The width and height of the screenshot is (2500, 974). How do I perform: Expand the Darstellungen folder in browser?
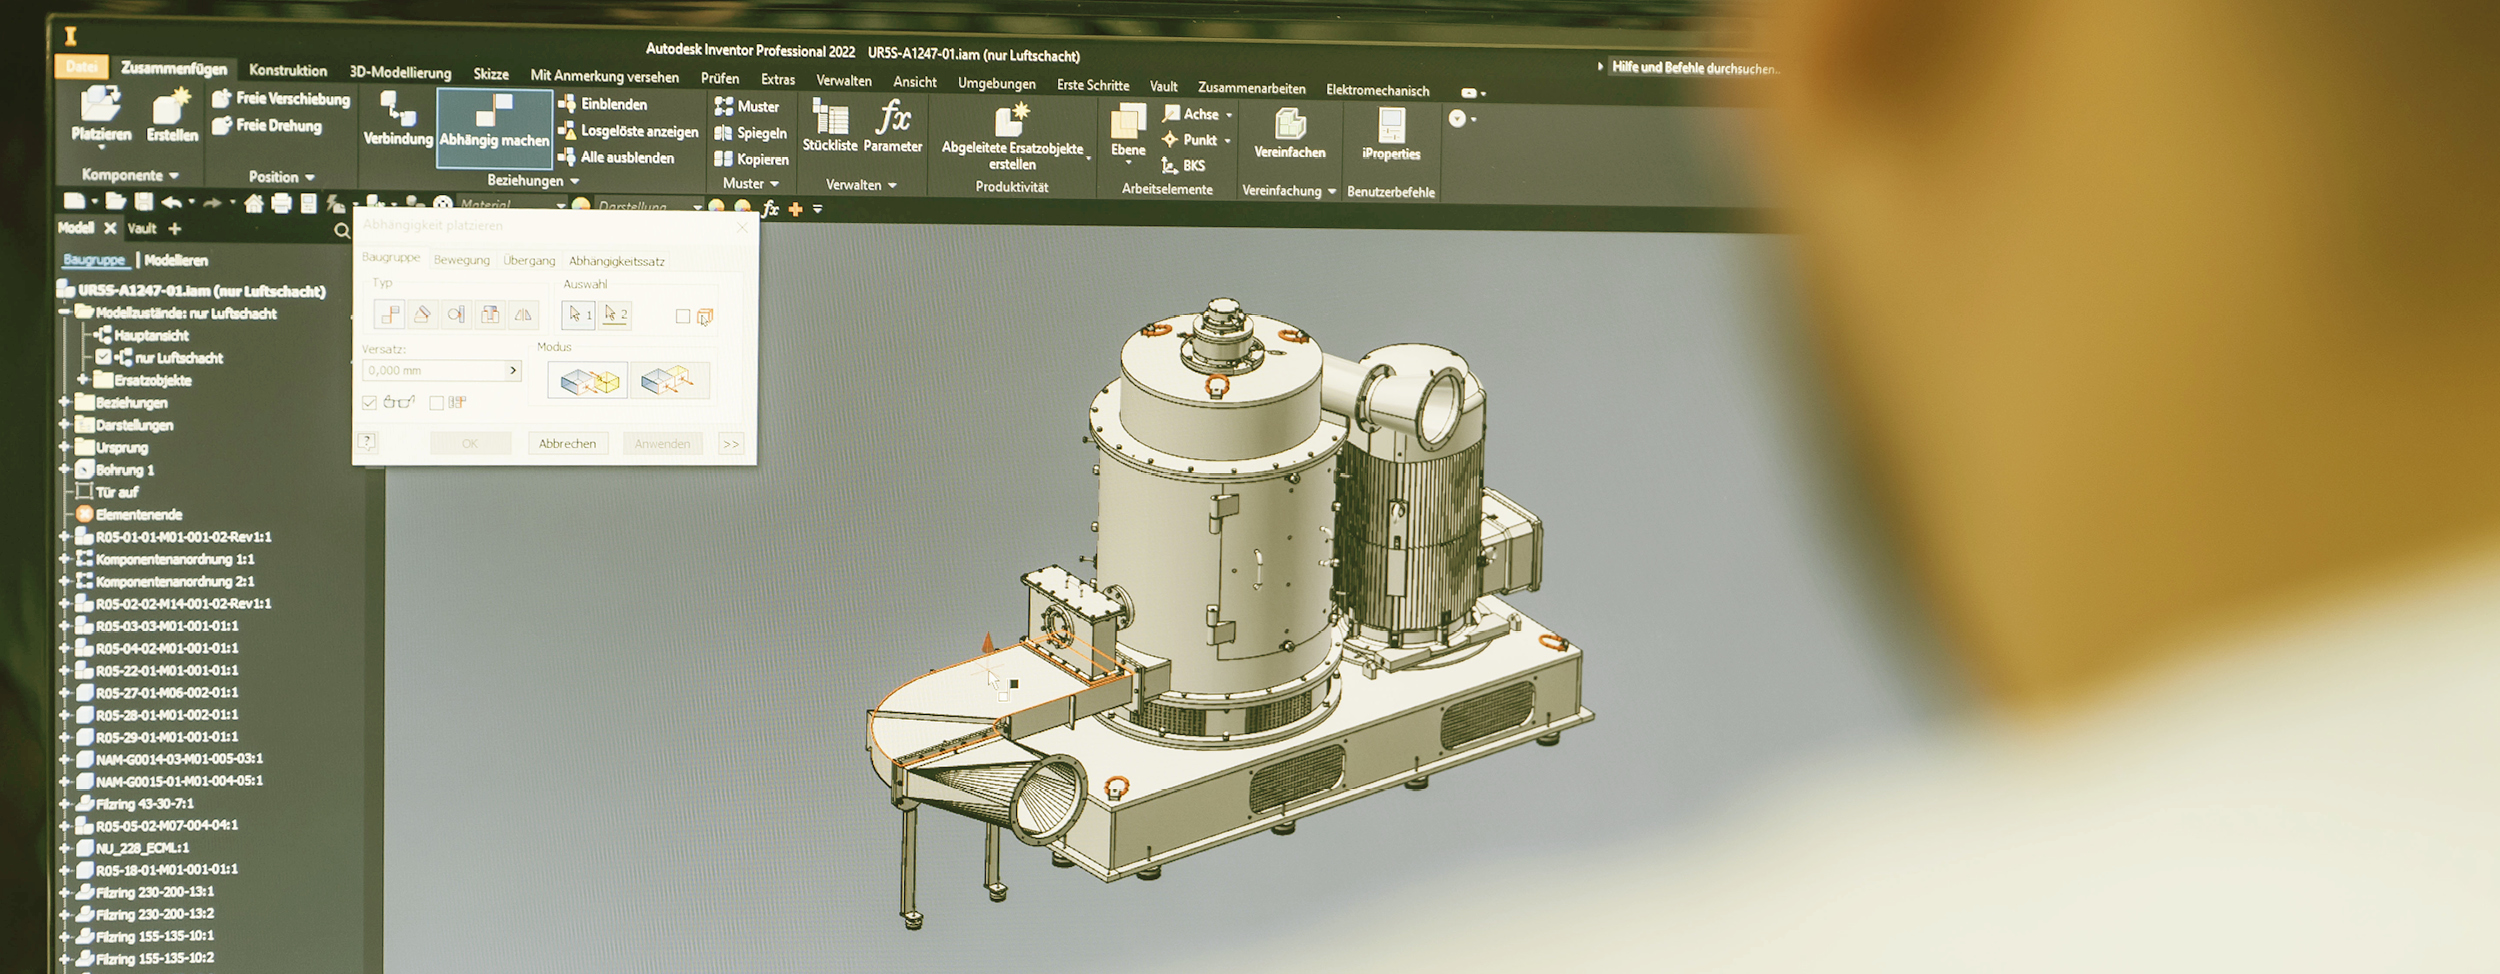click(64, 424)
